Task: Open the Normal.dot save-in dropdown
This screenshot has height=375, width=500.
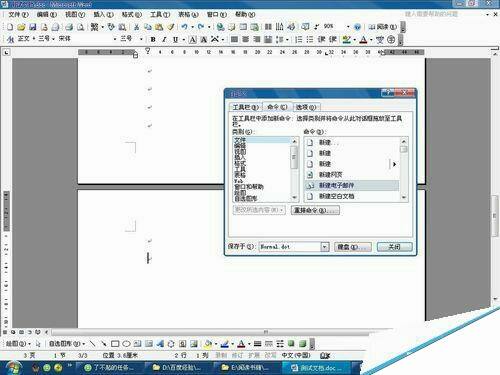Action: pos(324,247)
